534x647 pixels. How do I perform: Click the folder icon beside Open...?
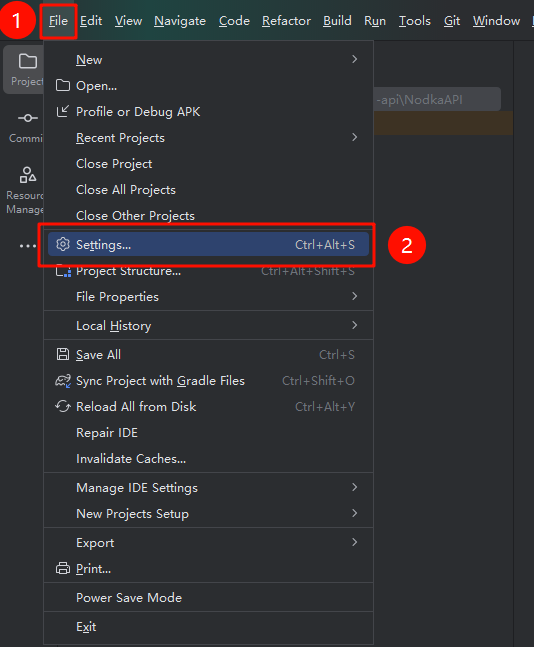[x=63, y=85]
